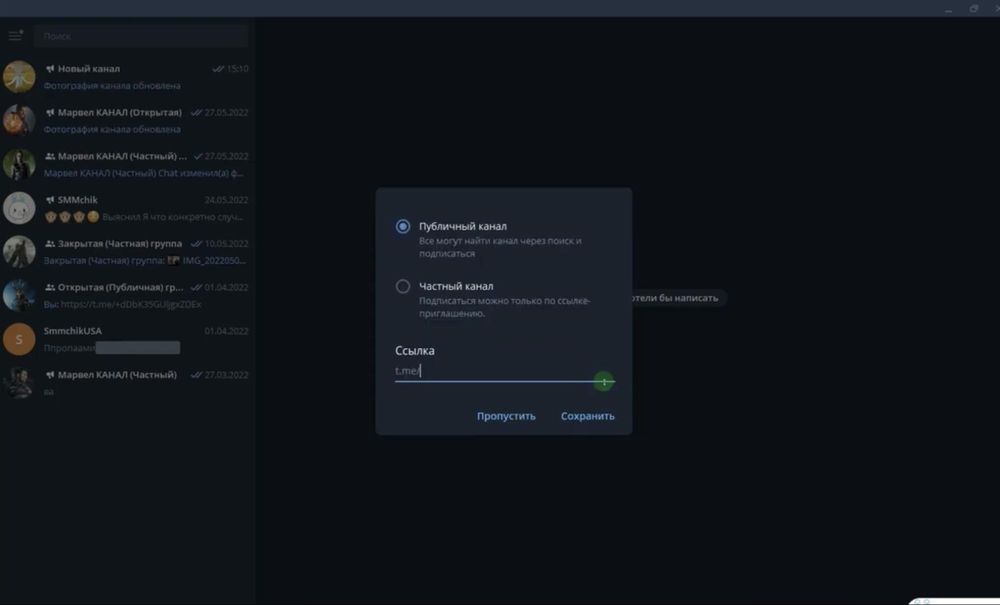
Task: Click the Закрытая (Частная) группа avatar
Action: pos(19,251)
